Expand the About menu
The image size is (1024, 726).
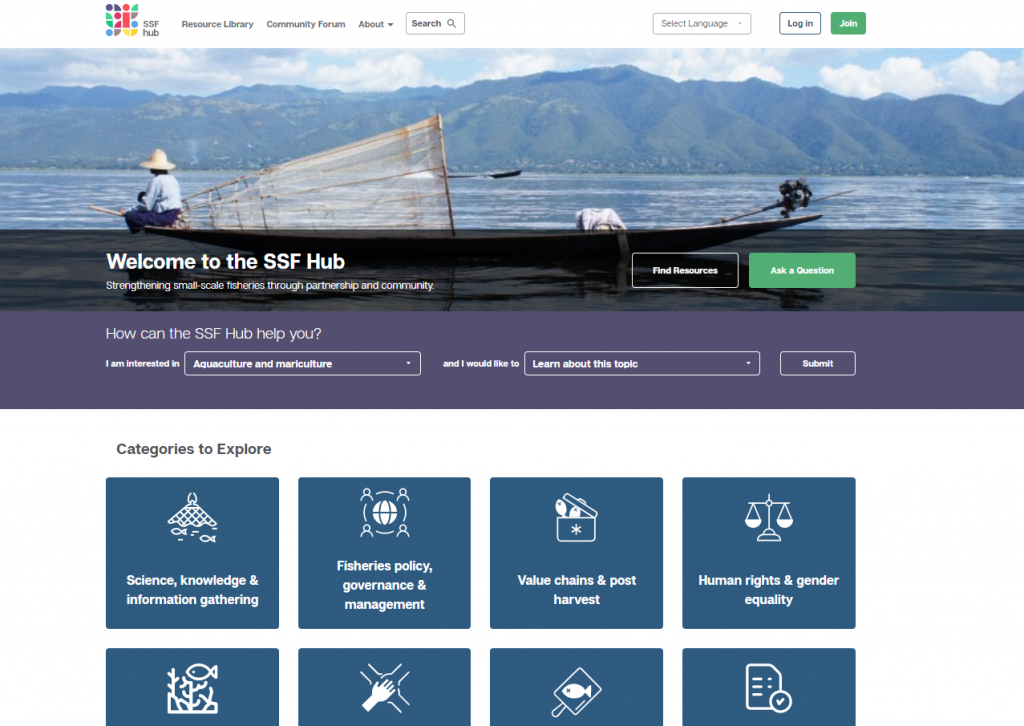click(x=376, y=24)
